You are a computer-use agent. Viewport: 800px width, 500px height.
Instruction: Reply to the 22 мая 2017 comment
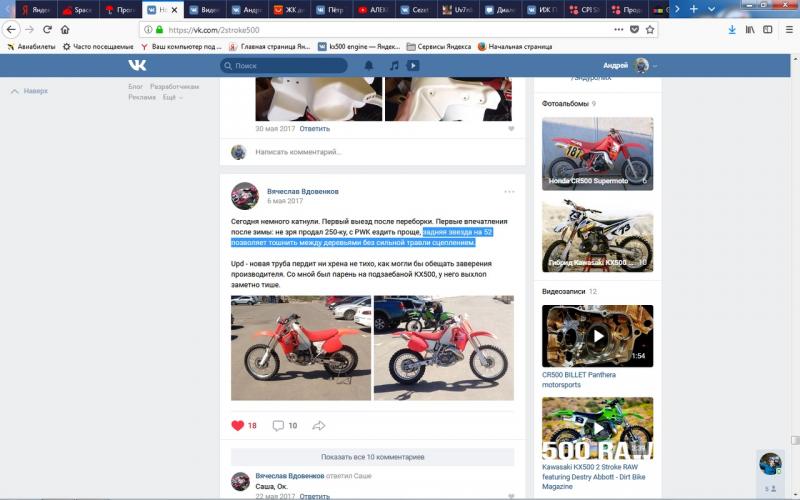click(314, 496)
